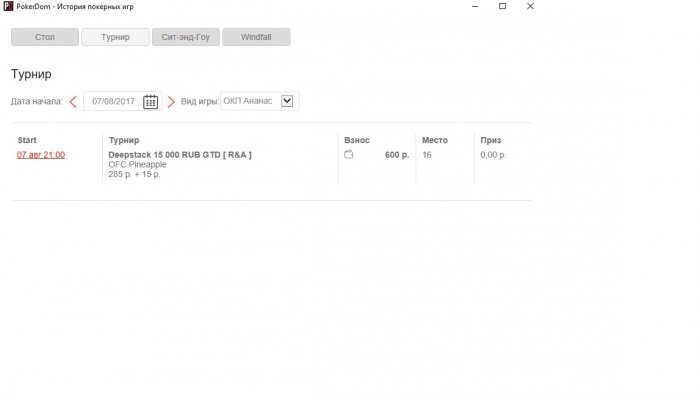The width and height of the screenshot is (700, 393).
Task: Click the Start column header
Action: tap(27, 140)
